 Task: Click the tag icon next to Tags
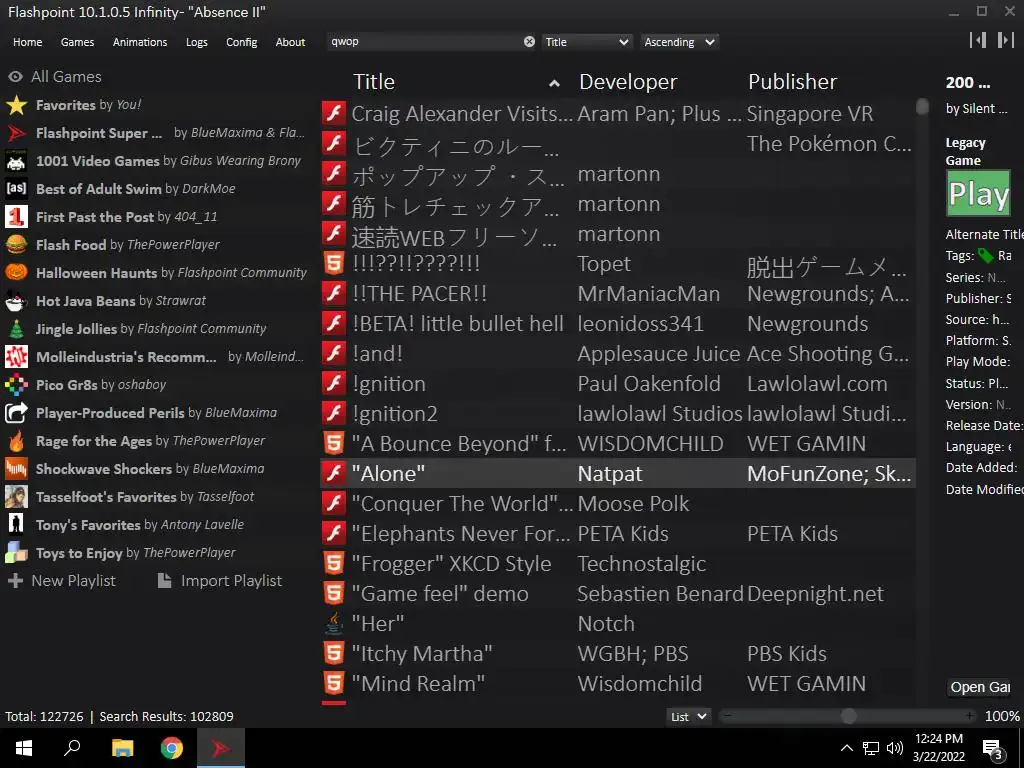985,256
